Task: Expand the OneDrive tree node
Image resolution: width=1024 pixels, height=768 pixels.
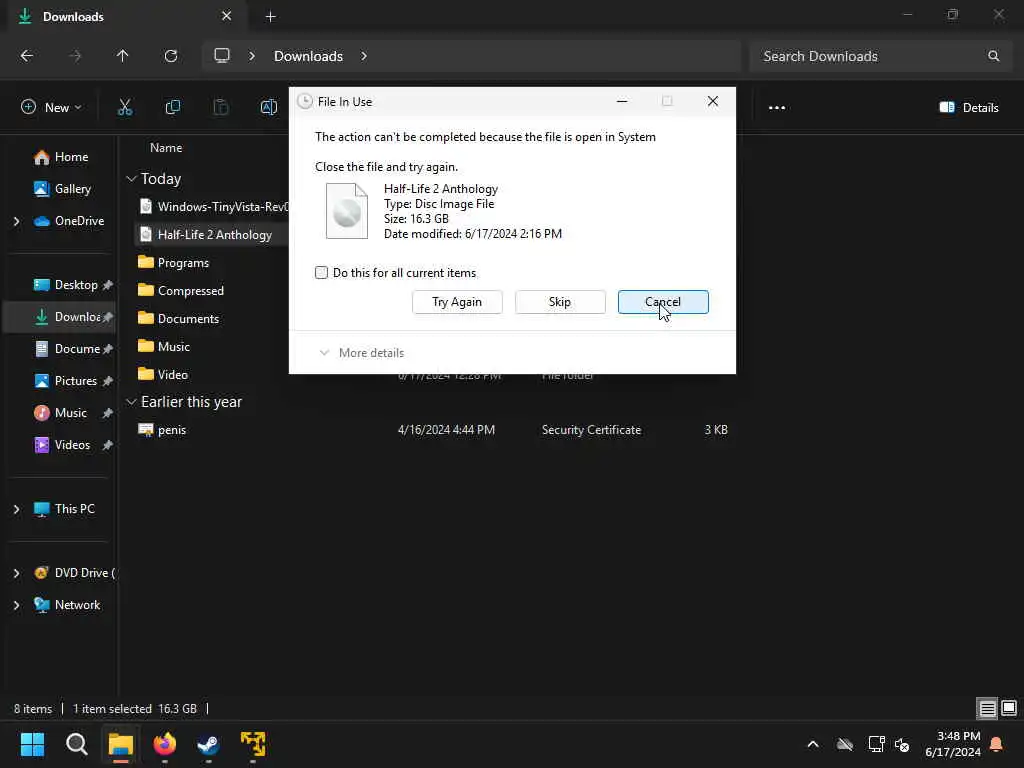Action: click(x=16, y=221)
